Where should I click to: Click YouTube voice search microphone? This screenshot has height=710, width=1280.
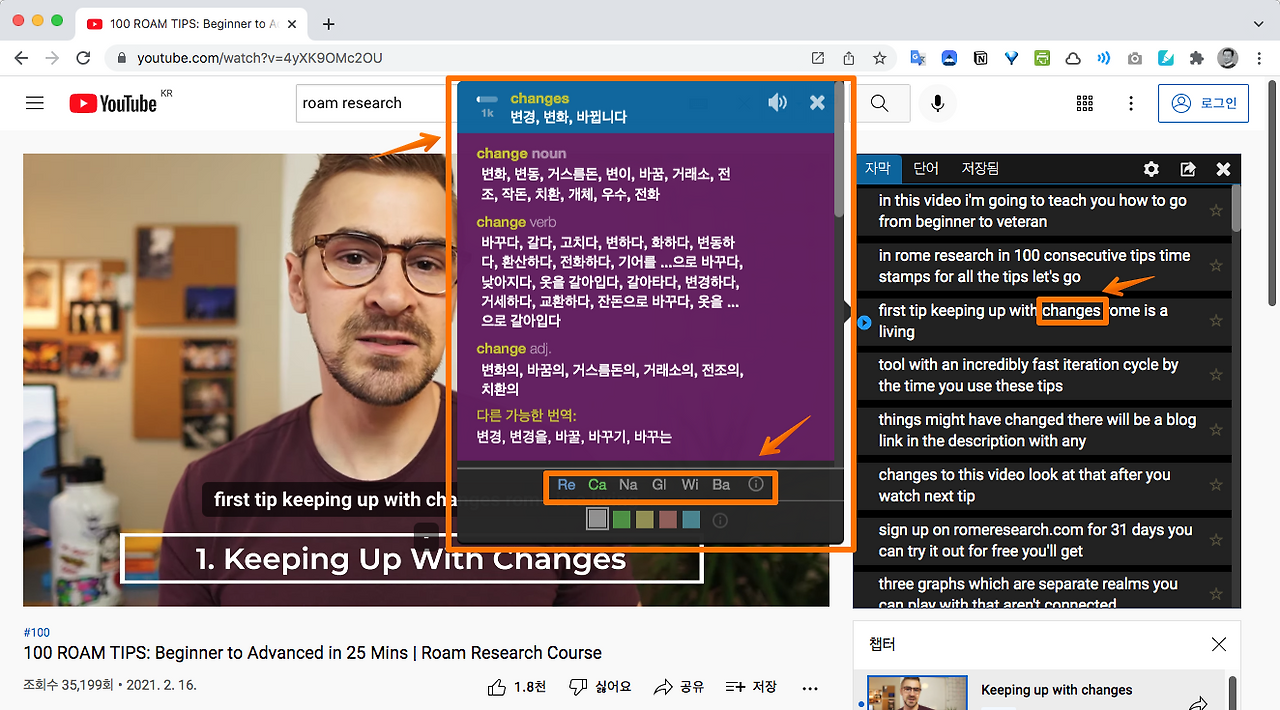point(937,103)
